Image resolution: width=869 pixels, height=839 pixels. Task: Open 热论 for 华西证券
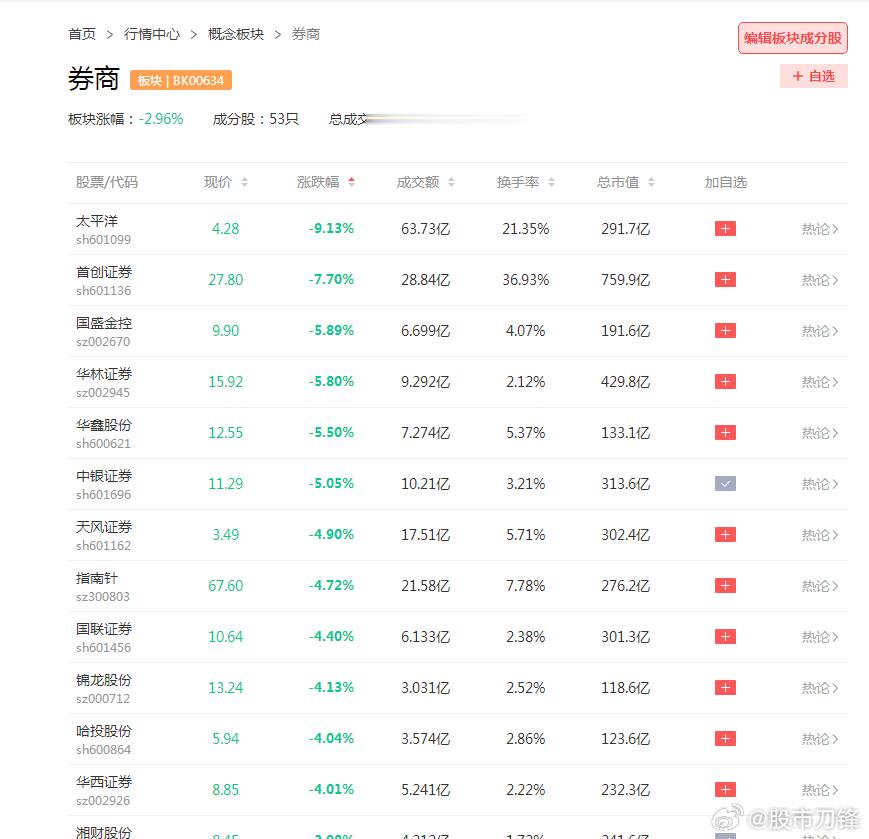[820, 790]
